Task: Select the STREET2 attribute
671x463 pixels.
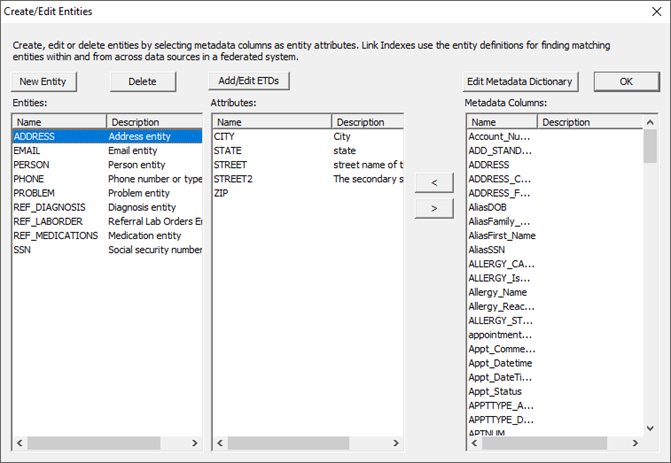Action: (308, 179)
